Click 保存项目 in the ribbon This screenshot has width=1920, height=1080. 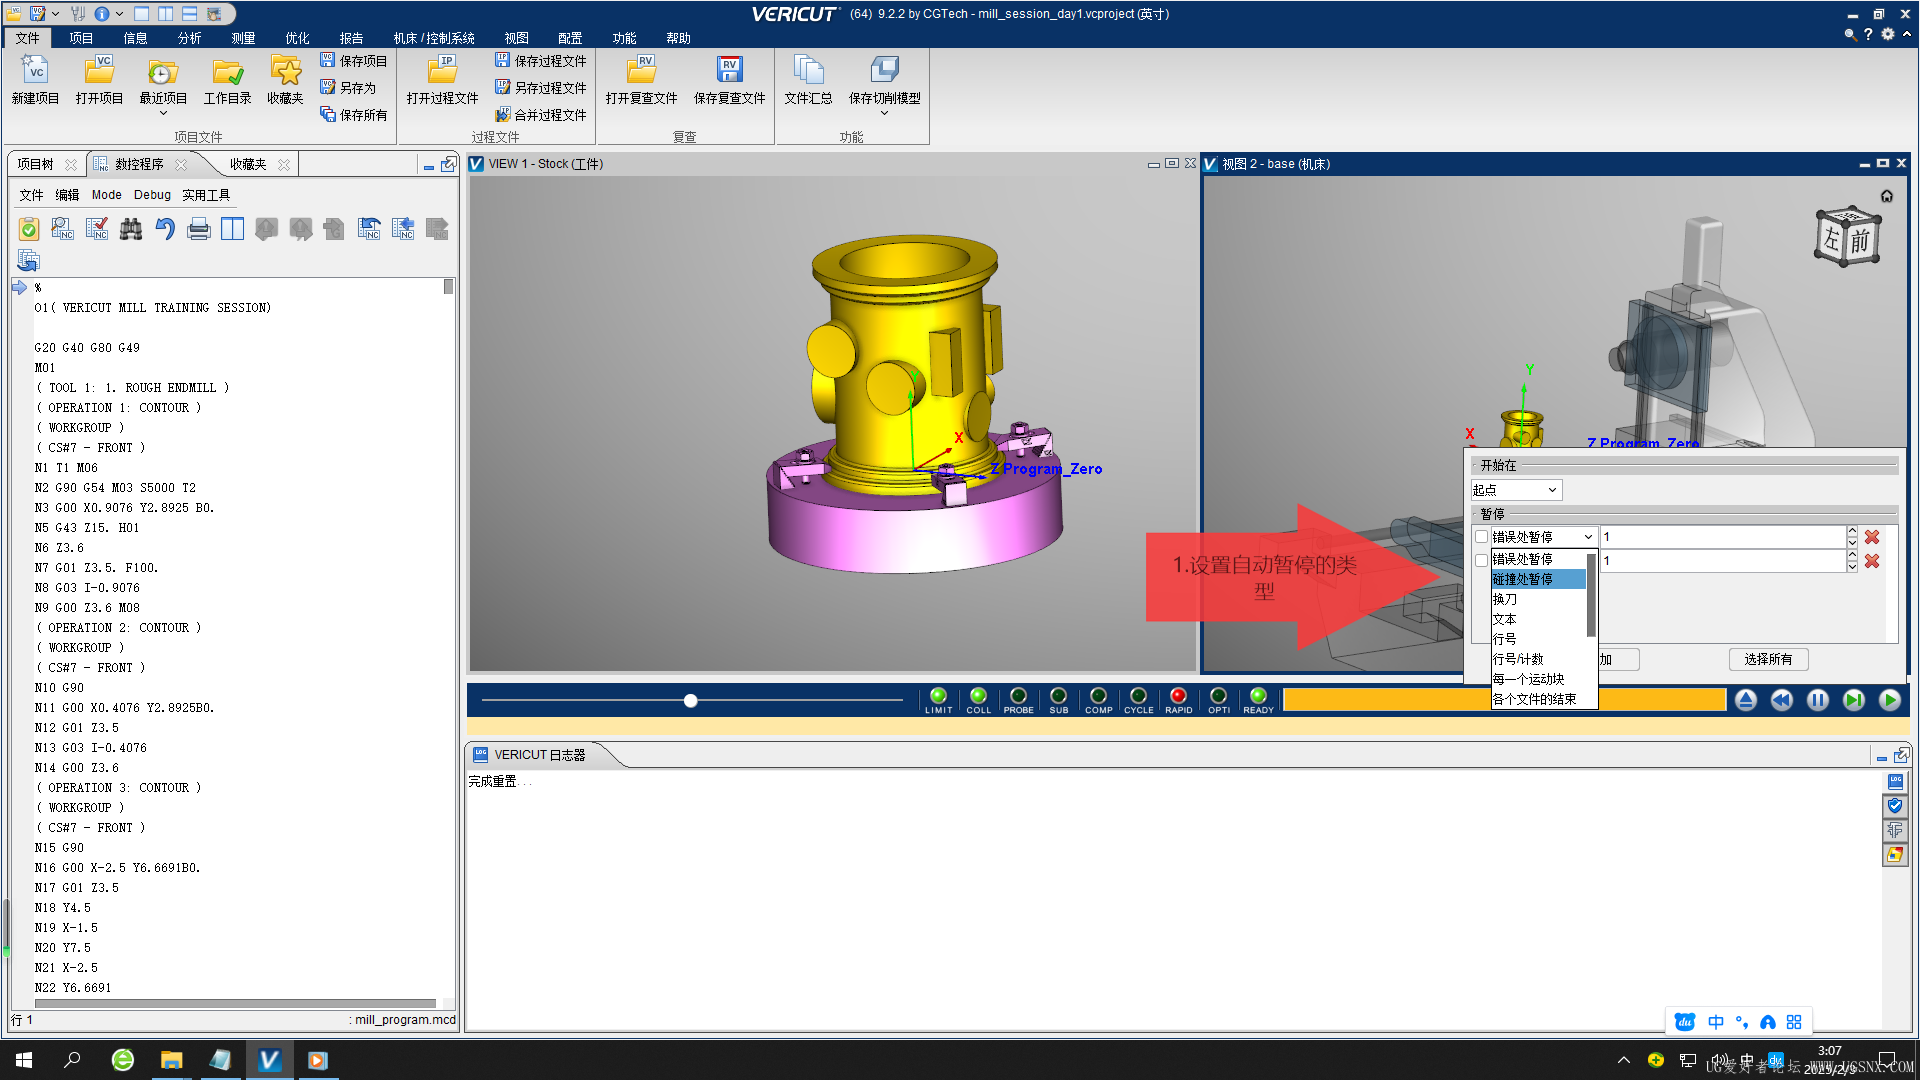click(x=354, y=61)
